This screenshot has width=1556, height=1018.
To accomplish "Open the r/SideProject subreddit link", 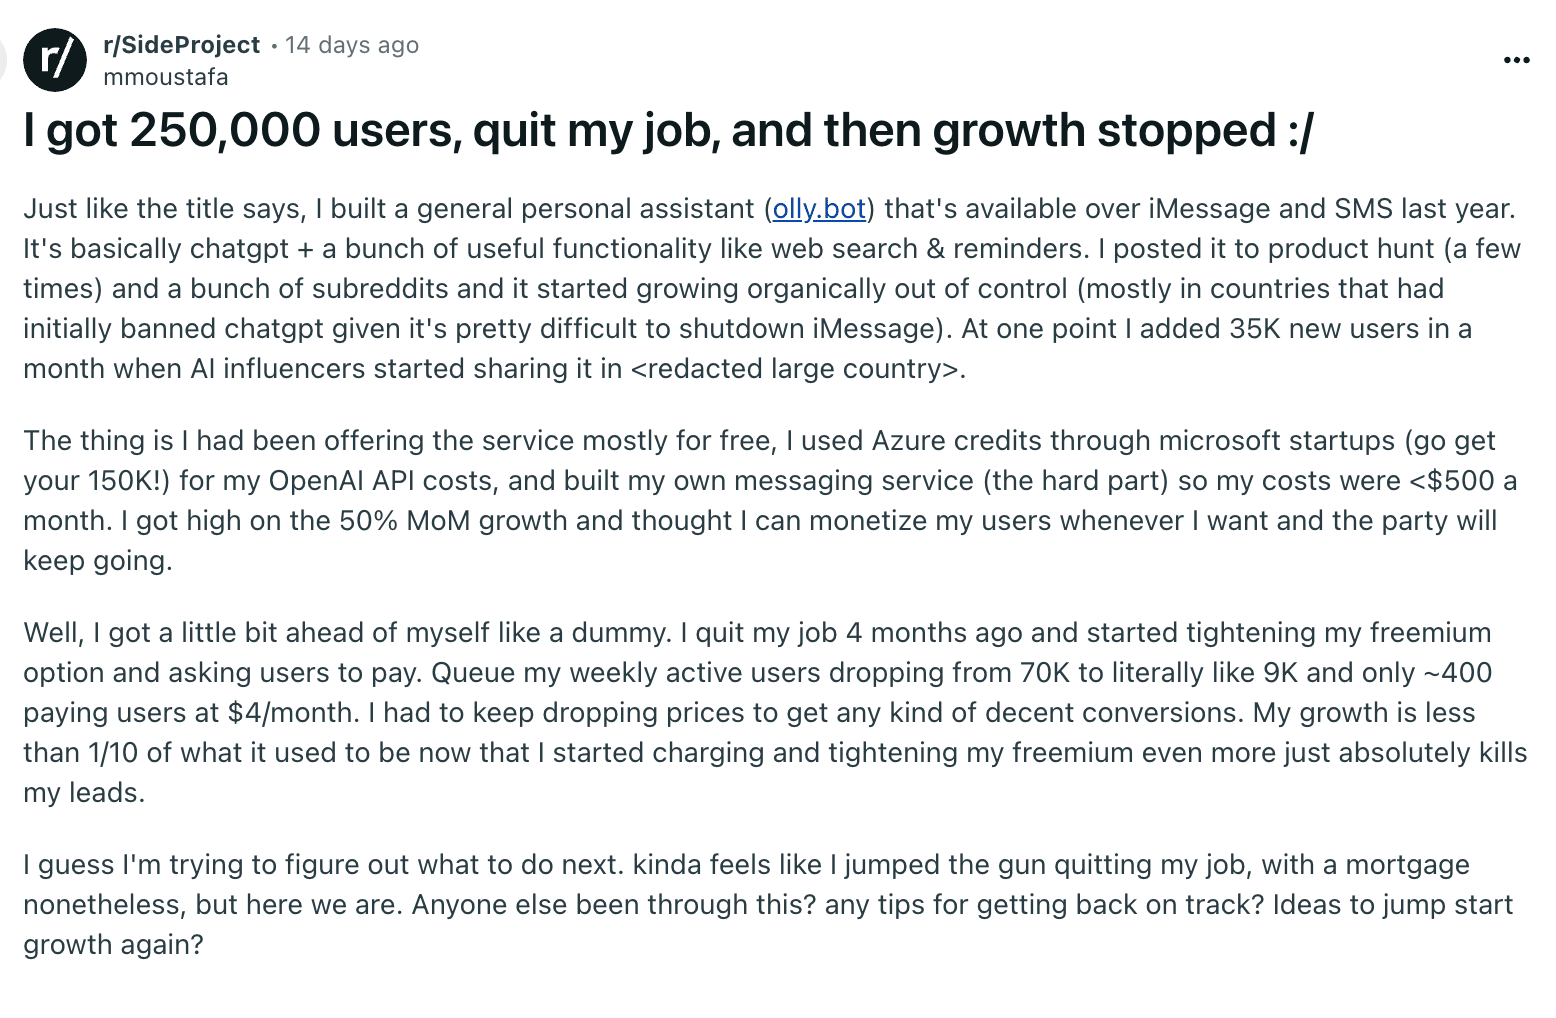I will pyautogui.click(x=181, y=45).
